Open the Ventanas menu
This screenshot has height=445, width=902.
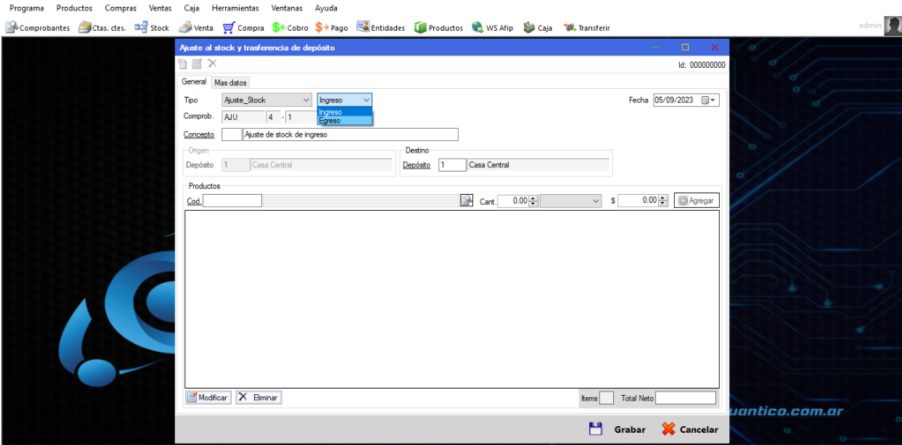coord(286,9)
